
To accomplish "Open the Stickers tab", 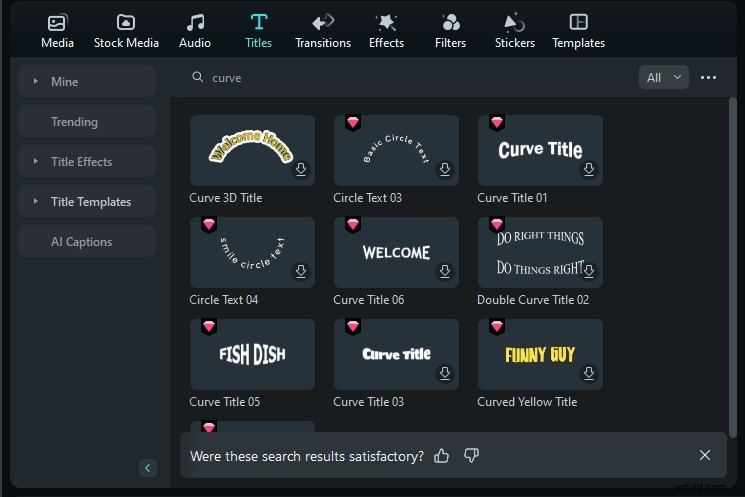I will [x=515, y=30].
